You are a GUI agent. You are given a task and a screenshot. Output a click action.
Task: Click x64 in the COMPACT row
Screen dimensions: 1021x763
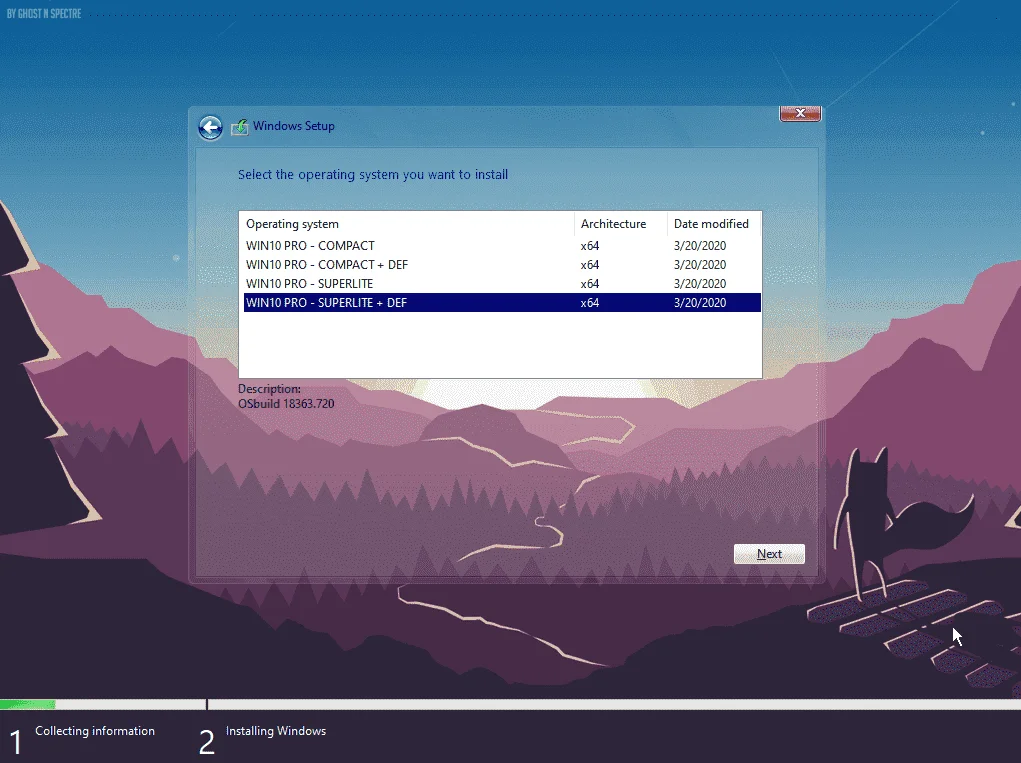pos(590,246)
